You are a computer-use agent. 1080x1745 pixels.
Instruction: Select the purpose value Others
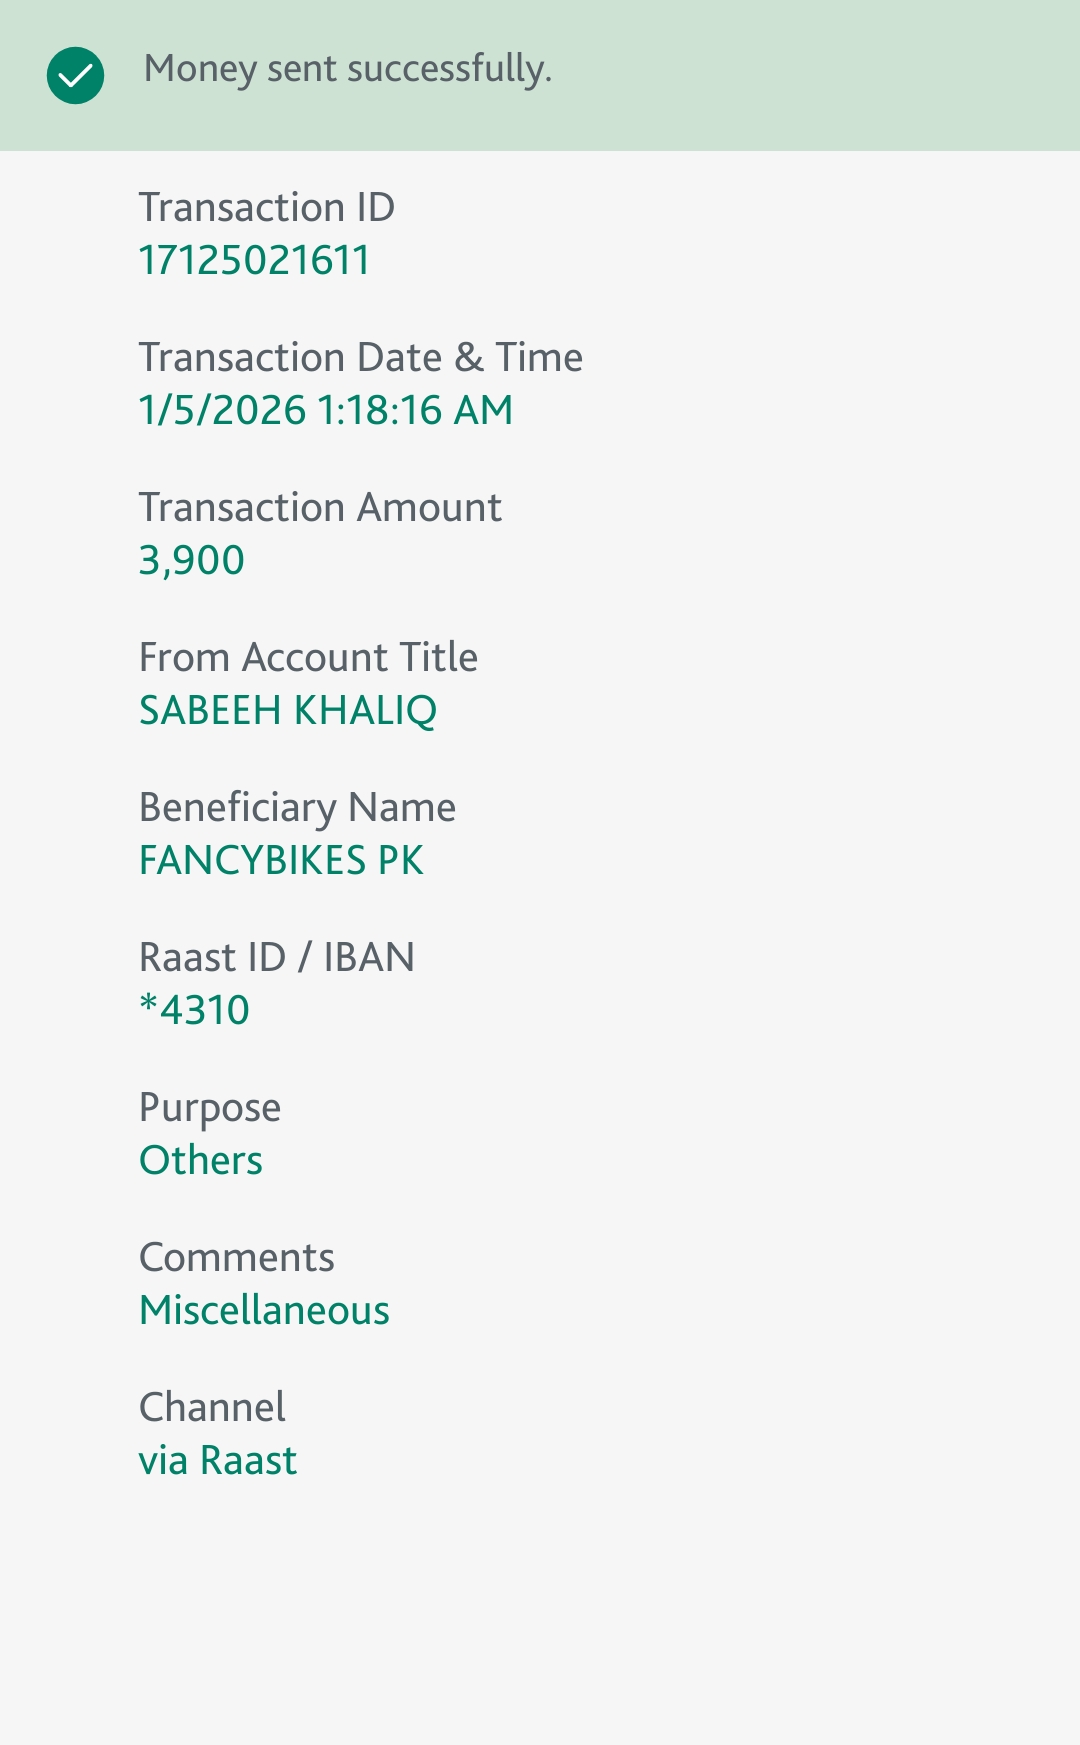pos(200,1160)
